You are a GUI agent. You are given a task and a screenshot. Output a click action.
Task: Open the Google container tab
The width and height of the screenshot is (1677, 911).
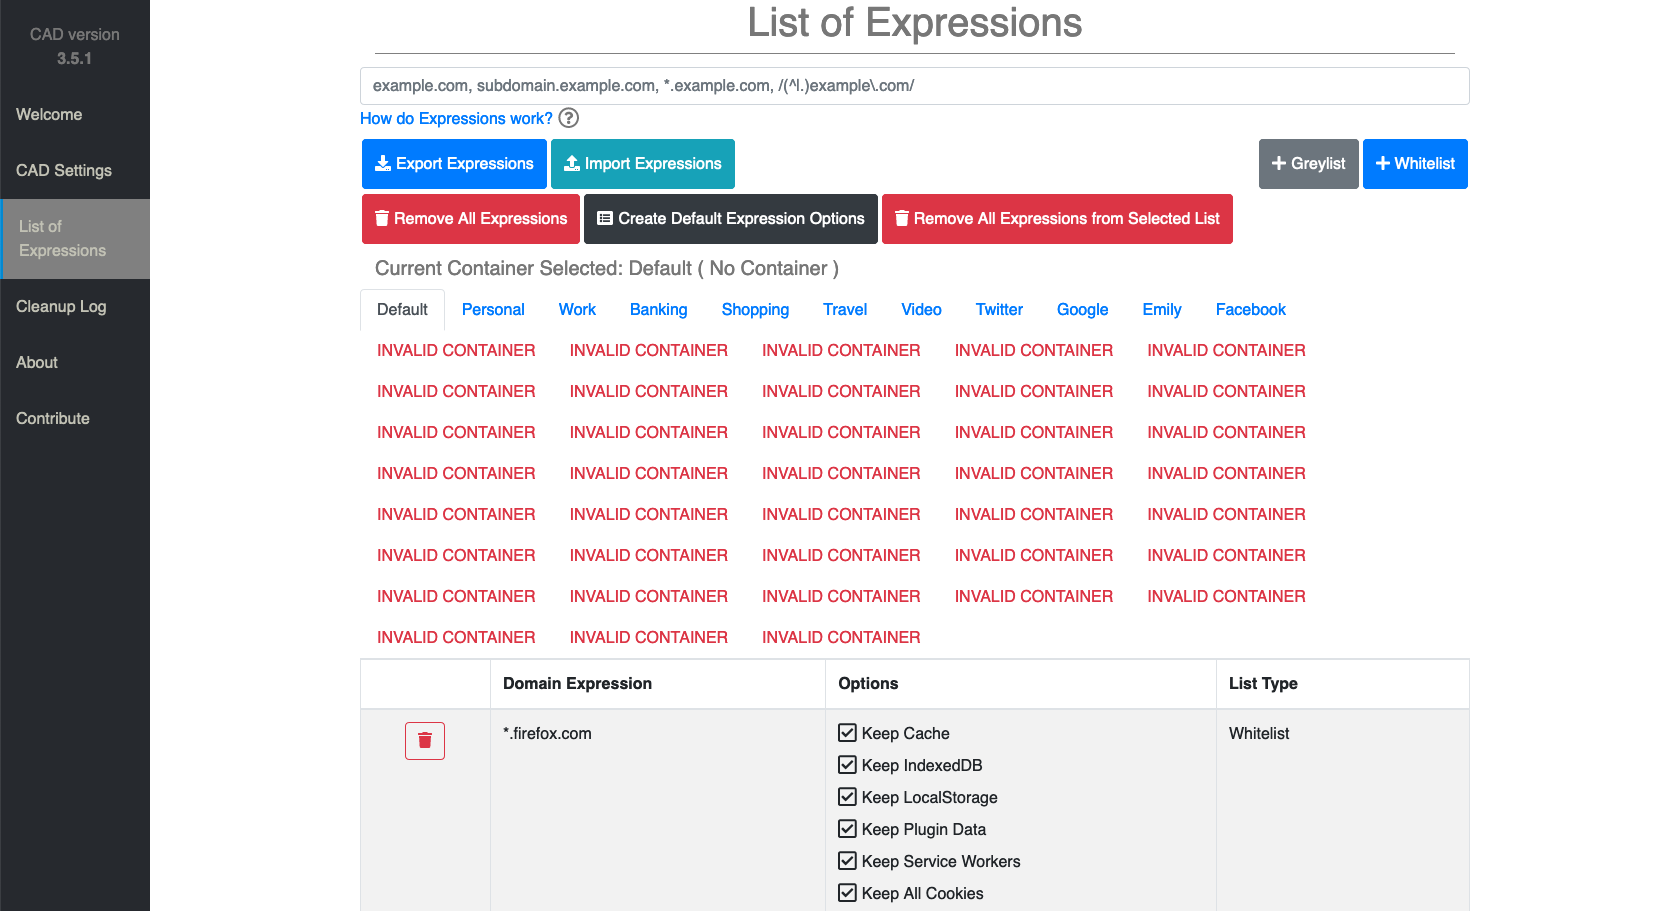[x=1083, y=310]
